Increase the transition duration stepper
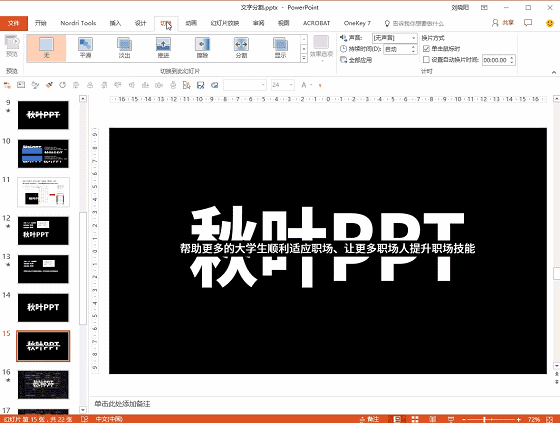The image size is (560, 423). tap(414, 47)
